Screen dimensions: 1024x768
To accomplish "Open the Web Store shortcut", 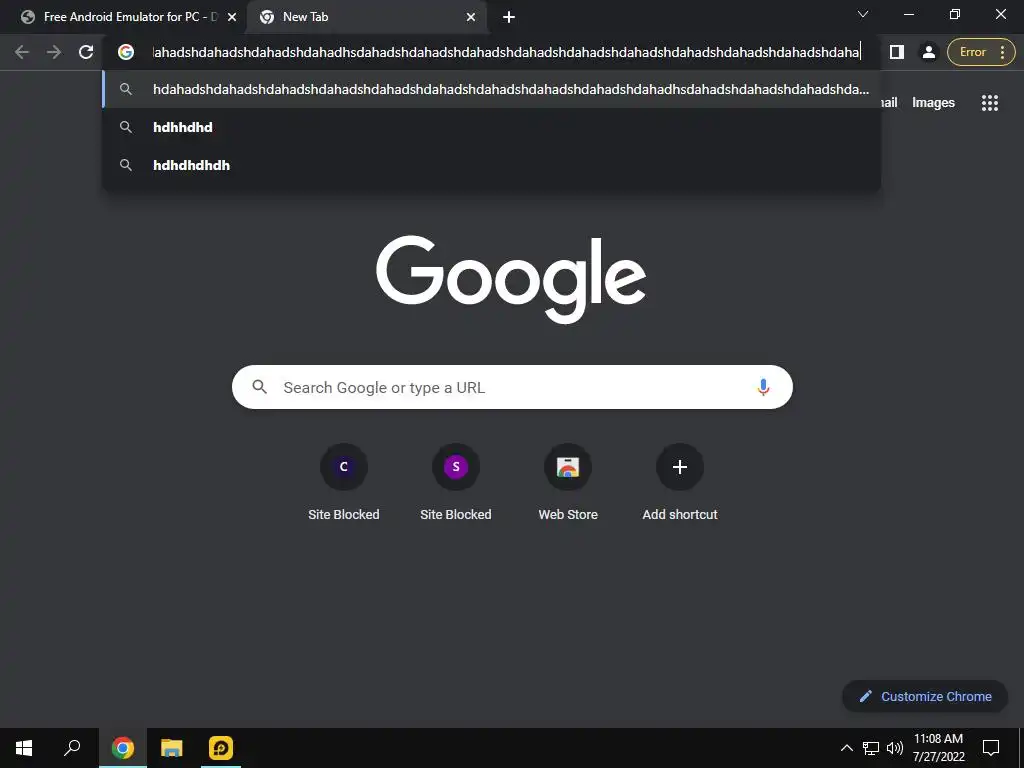I will (x=568, y=482).
